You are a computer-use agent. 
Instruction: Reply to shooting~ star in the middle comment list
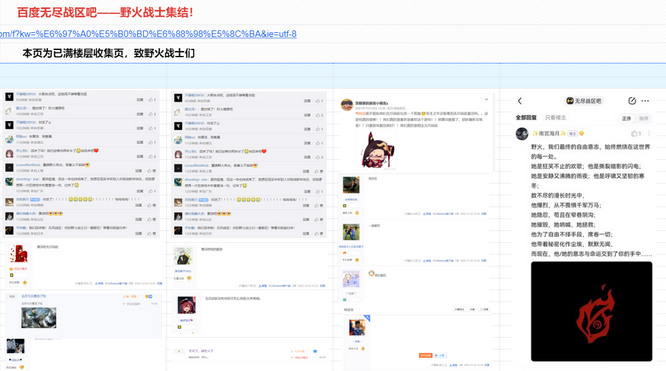307,192
